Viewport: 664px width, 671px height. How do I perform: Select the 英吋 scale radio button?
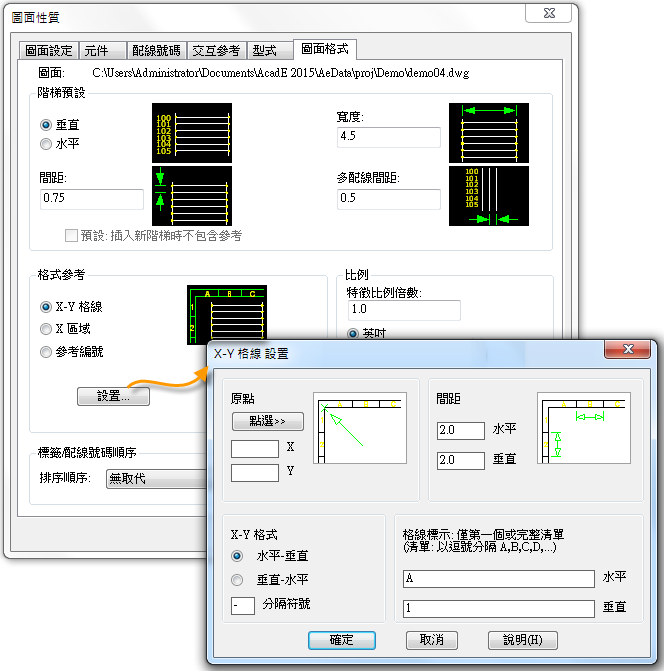coord(353,333)
